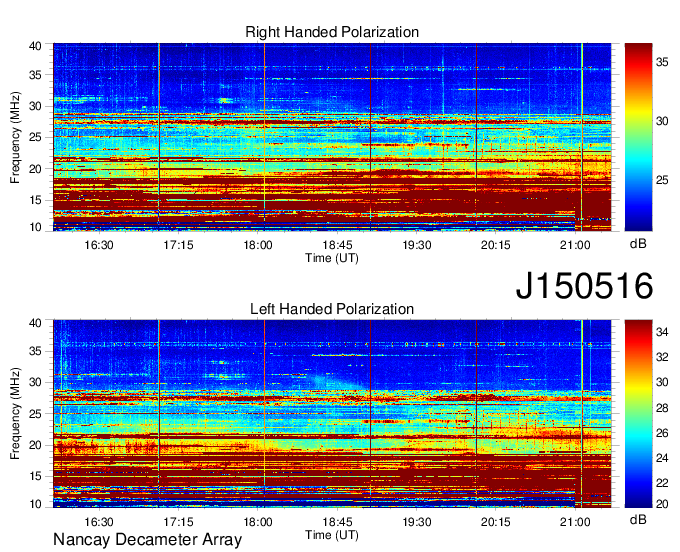Click the 34 value on lower colorbar
This screenshot has width=680, height=552.
point(662,333)
